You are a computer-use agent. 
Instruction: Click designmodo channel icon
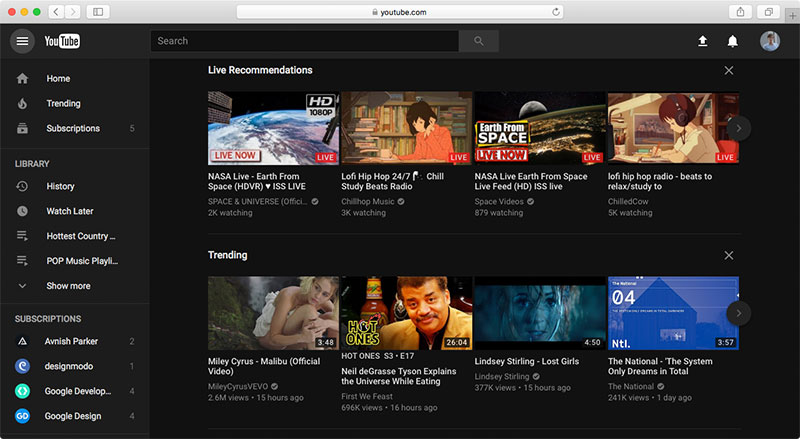[x=22, y=366]
